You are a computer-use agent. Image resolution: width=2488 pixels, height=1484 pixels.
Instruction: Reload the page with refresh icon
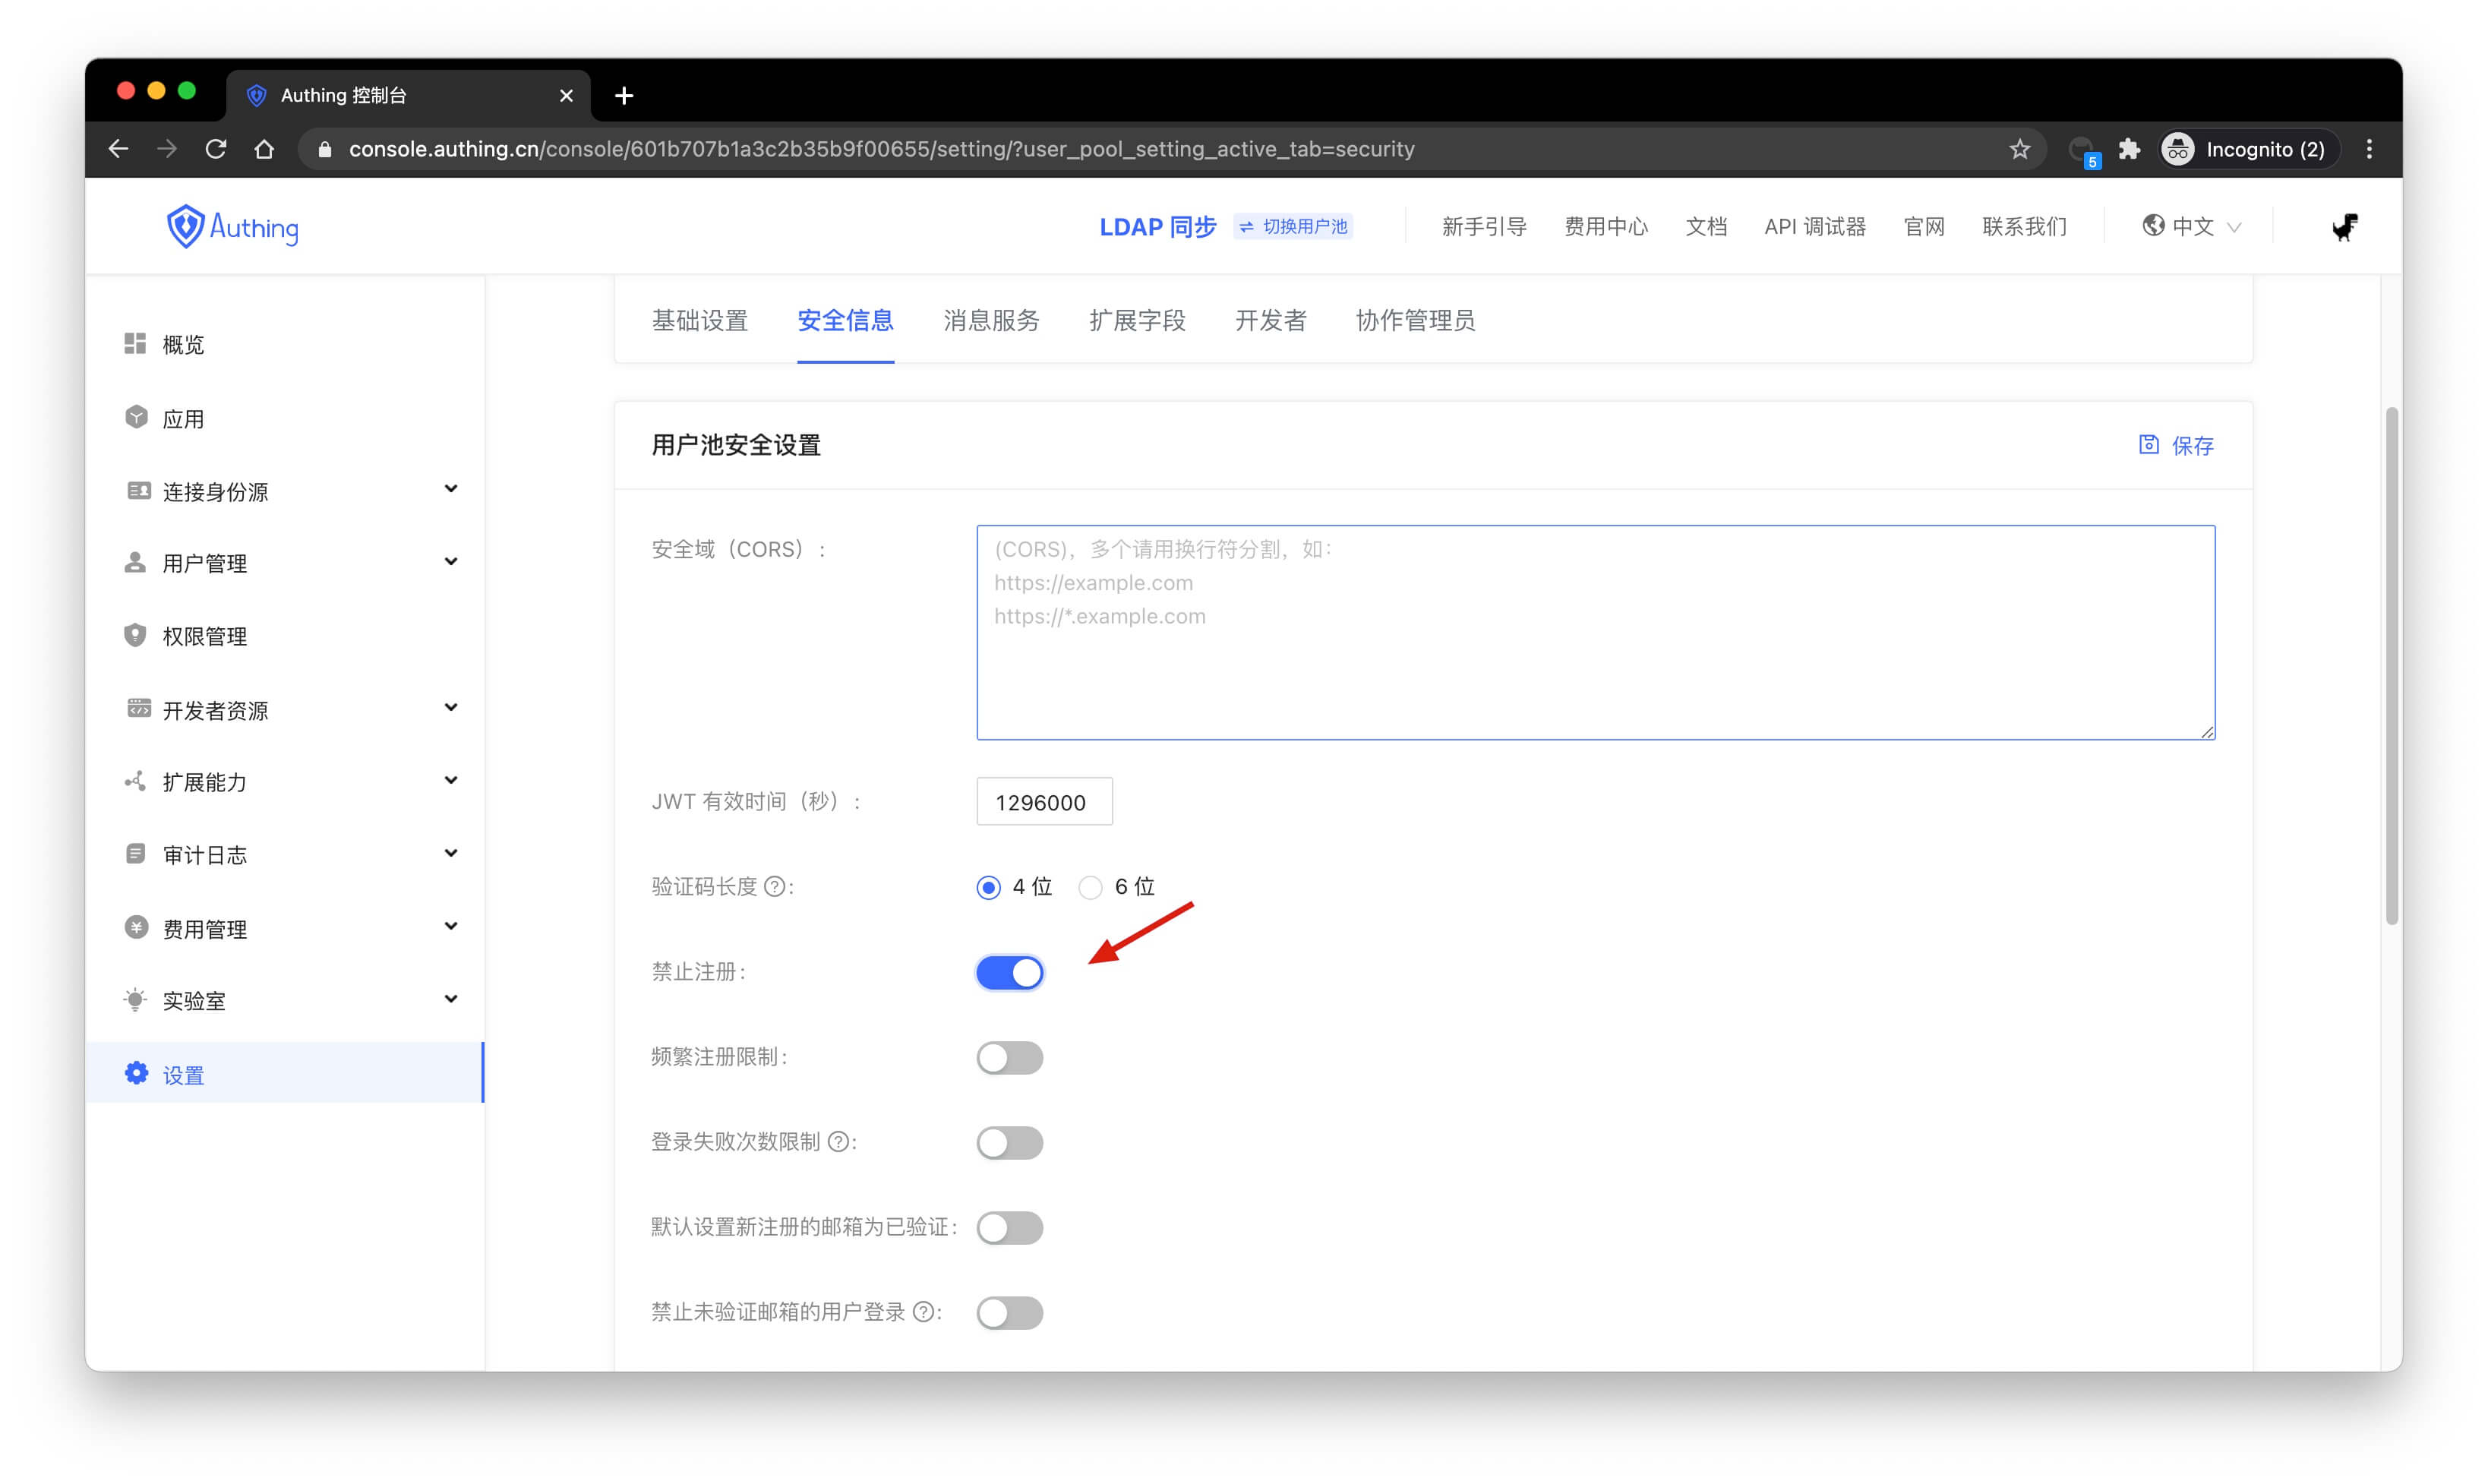(216, 150)
